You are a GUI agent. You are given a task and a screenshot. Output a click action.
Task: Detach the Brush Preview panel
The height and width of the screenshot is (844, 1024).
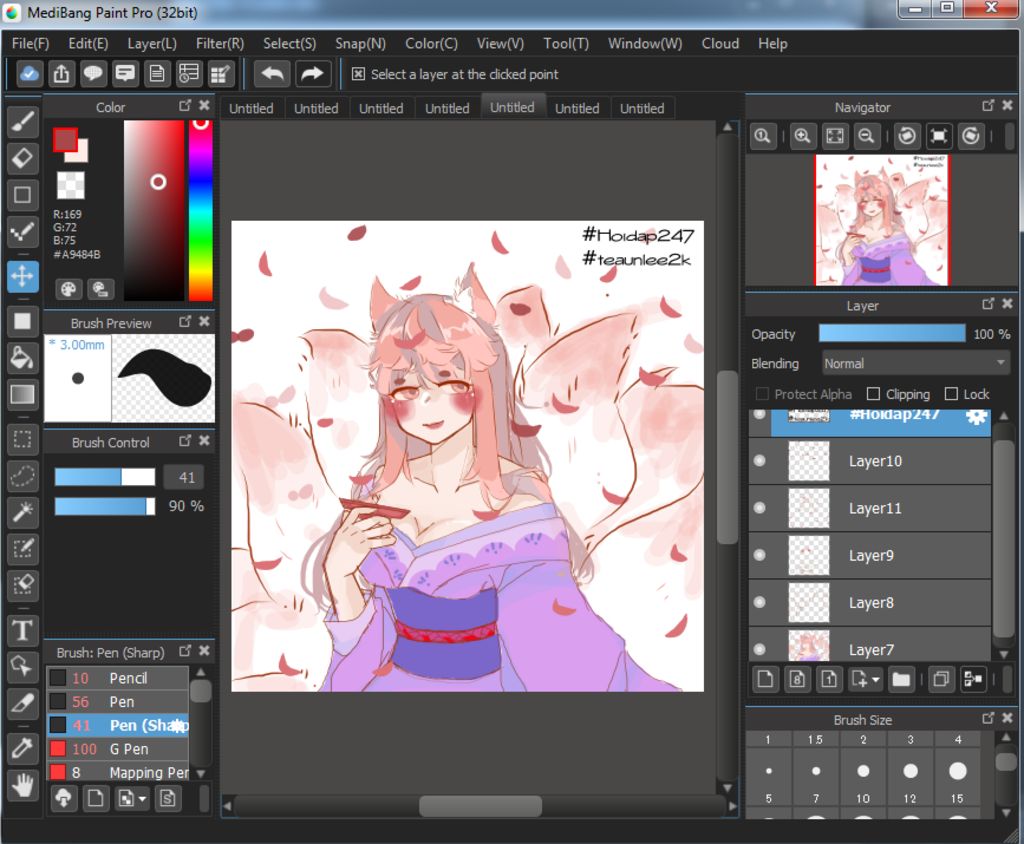pyautogui.click(x=185, y=321)
